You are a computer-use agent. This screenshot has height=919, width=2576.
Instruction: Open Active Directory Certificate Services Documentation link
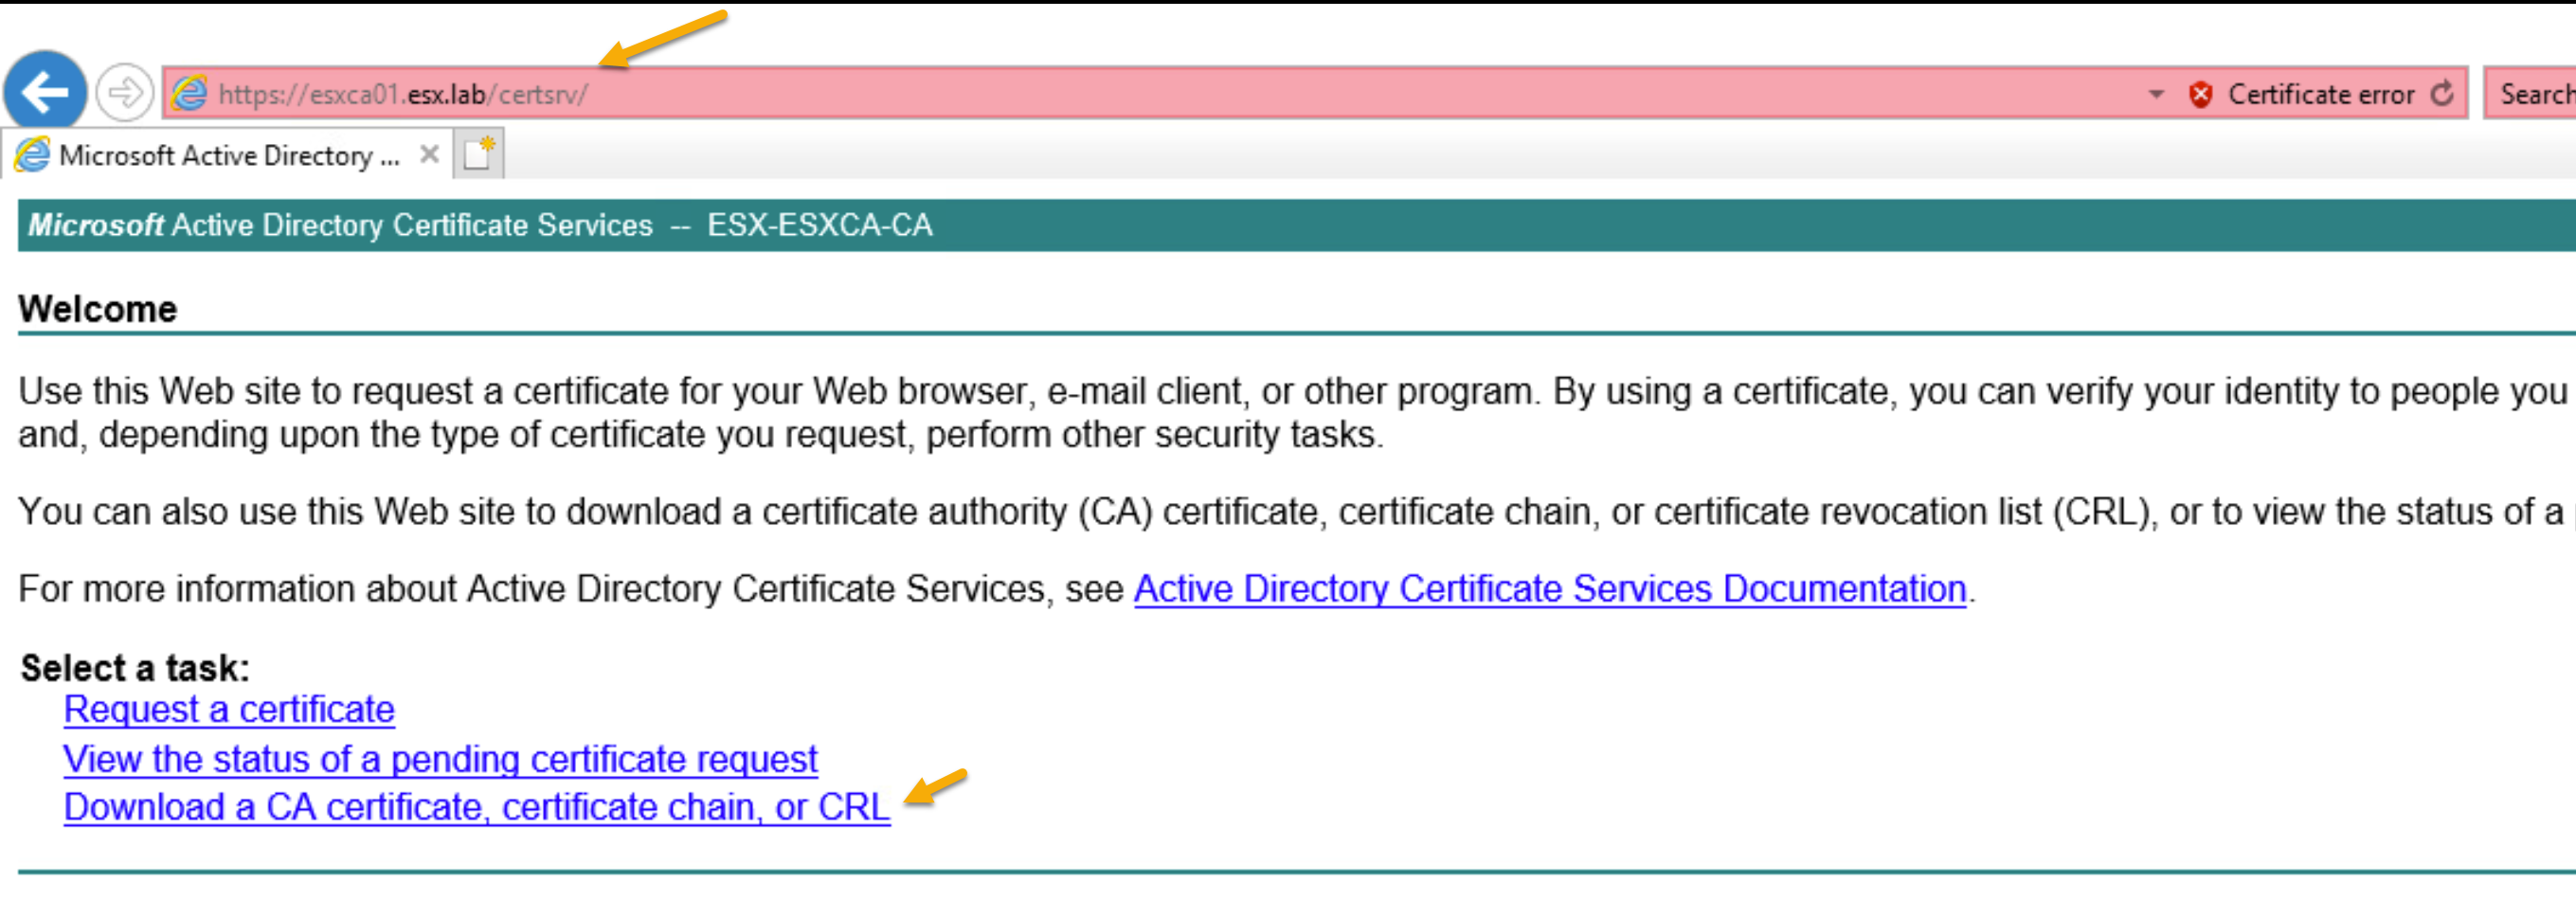coord(1550,589)
